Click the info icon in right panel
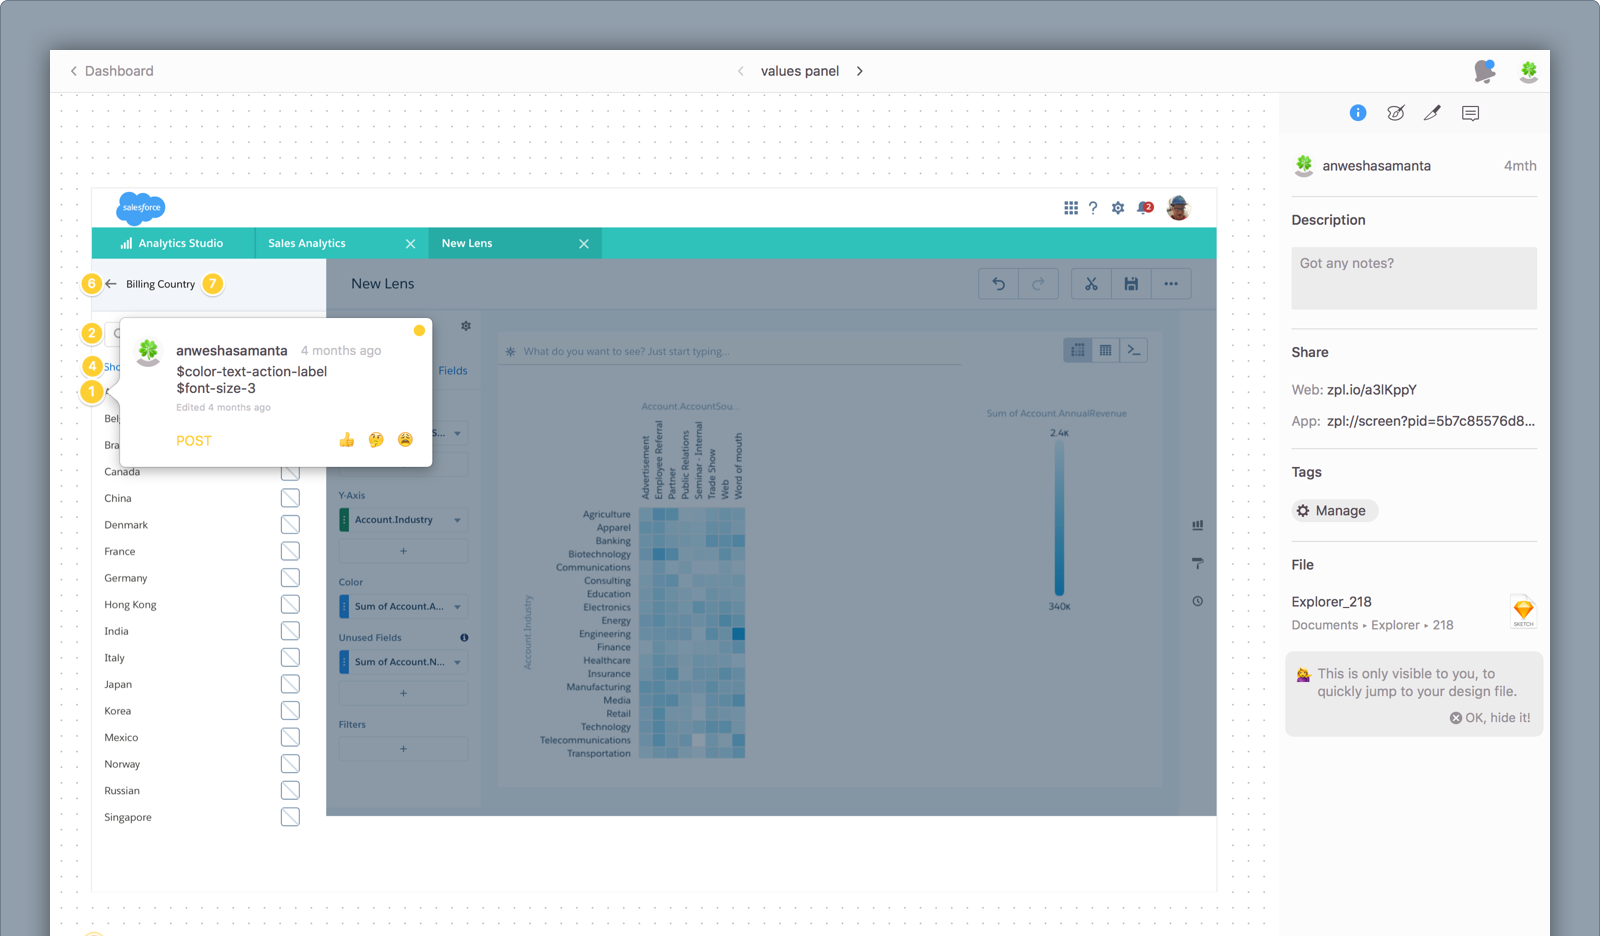Viewport: 1600px width, 936px height. pyautogui.click(x=1357, y=113)
